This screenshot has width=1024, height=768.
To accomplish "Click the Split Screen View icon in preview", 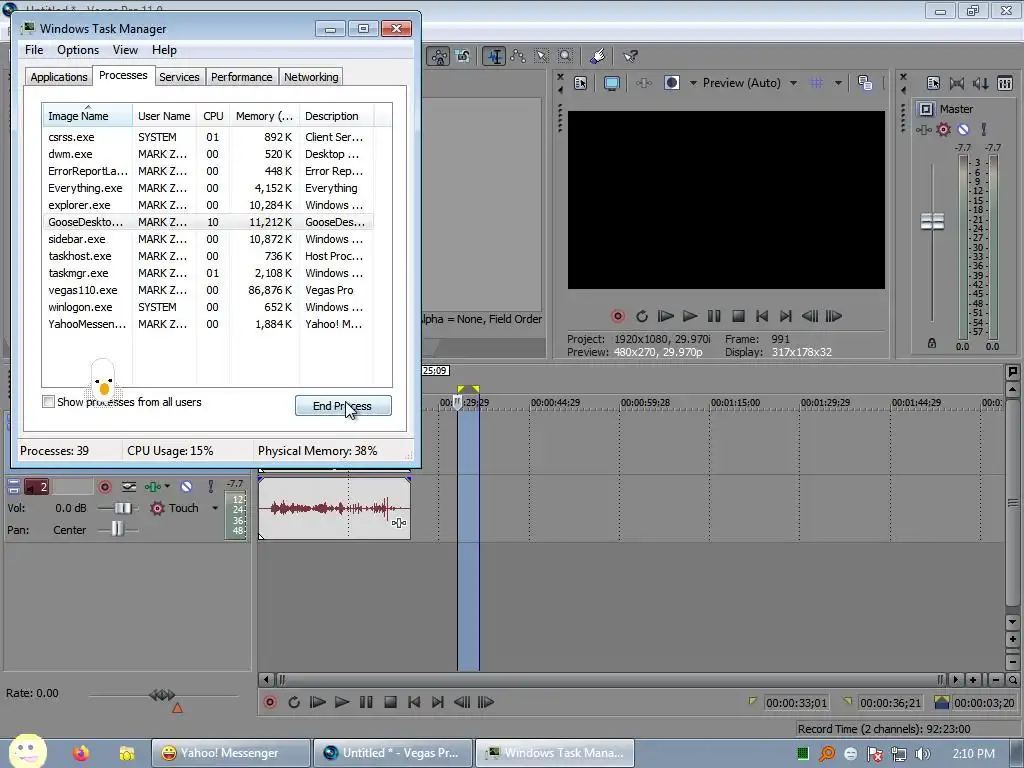I will pyautogui.click(x=672, y=83).
